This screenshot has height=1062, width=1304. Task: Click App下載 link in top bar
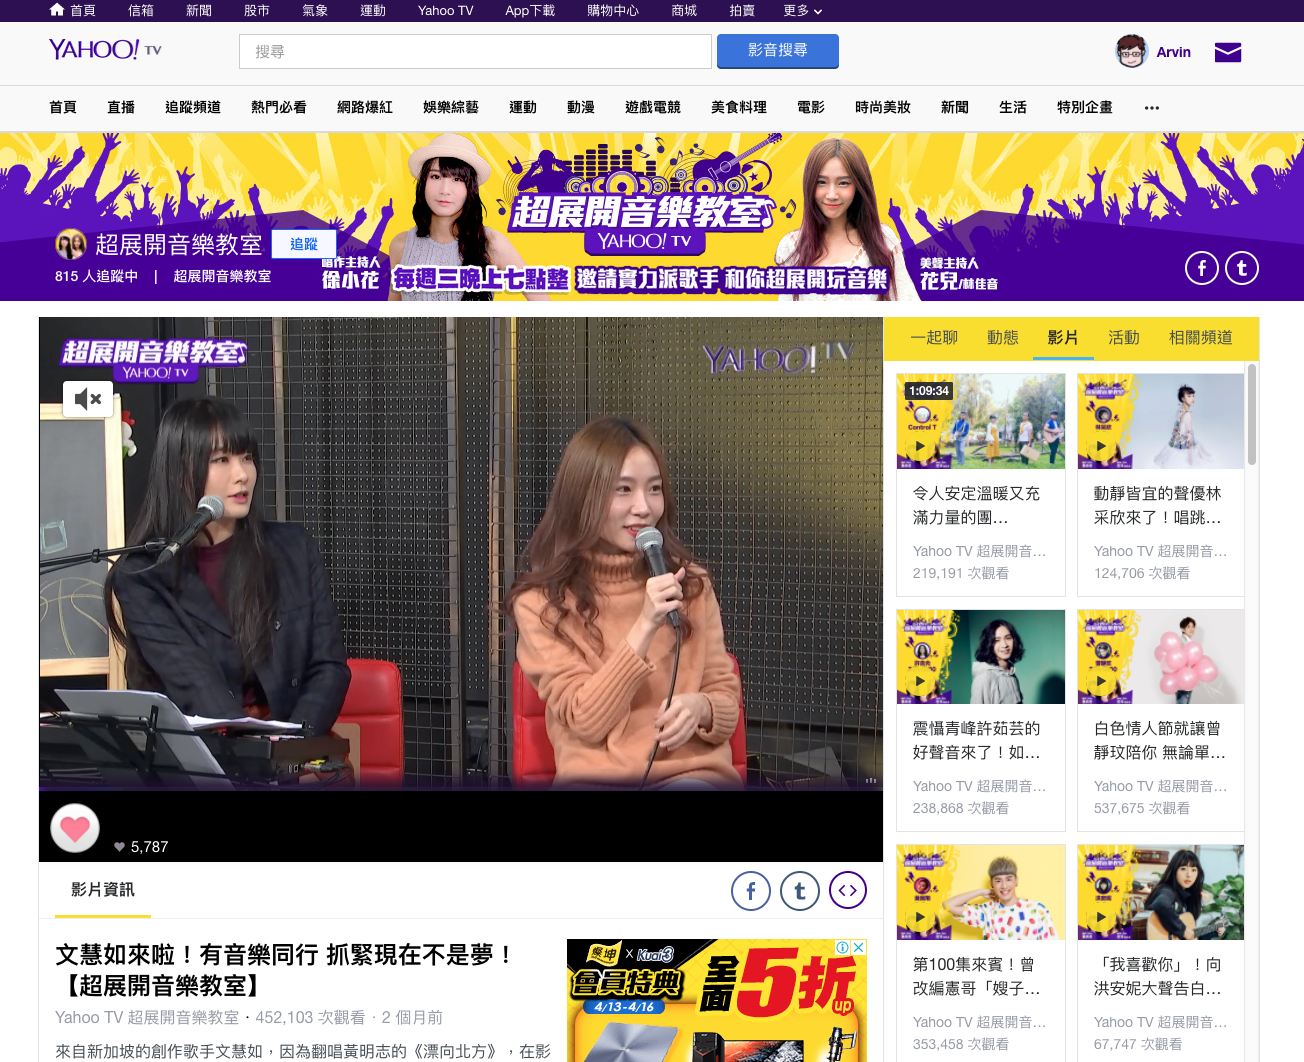pos(530,10)
